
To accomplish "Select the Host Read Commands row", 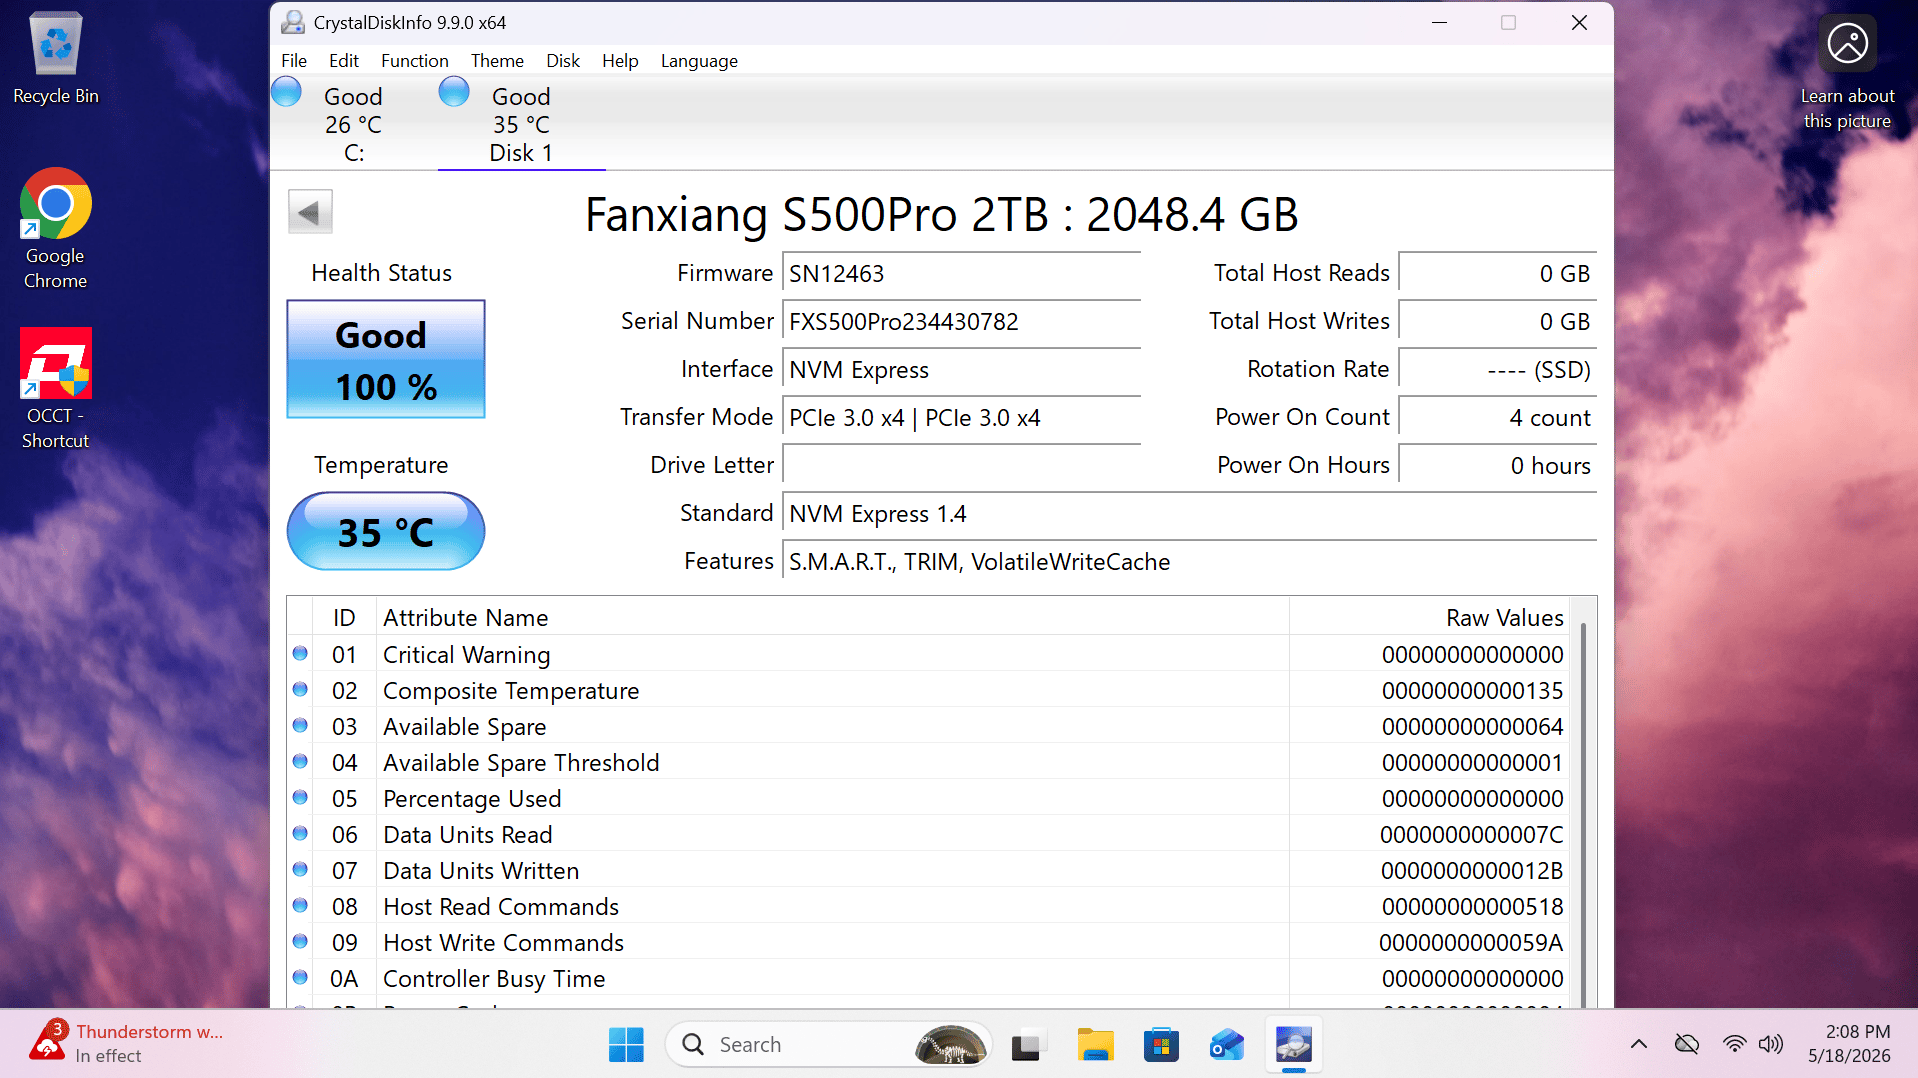I will pyautogui.click(x=928, y=907).
